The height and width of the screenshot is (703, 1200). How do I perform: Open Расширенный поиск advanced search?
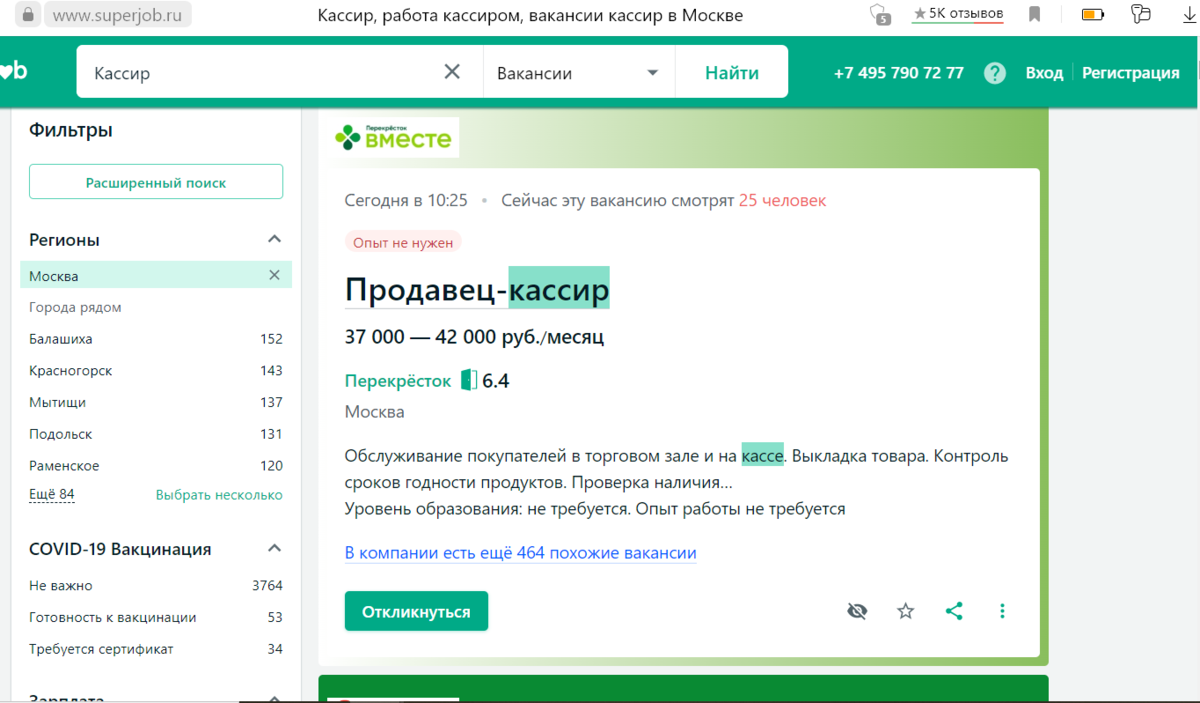156,183
